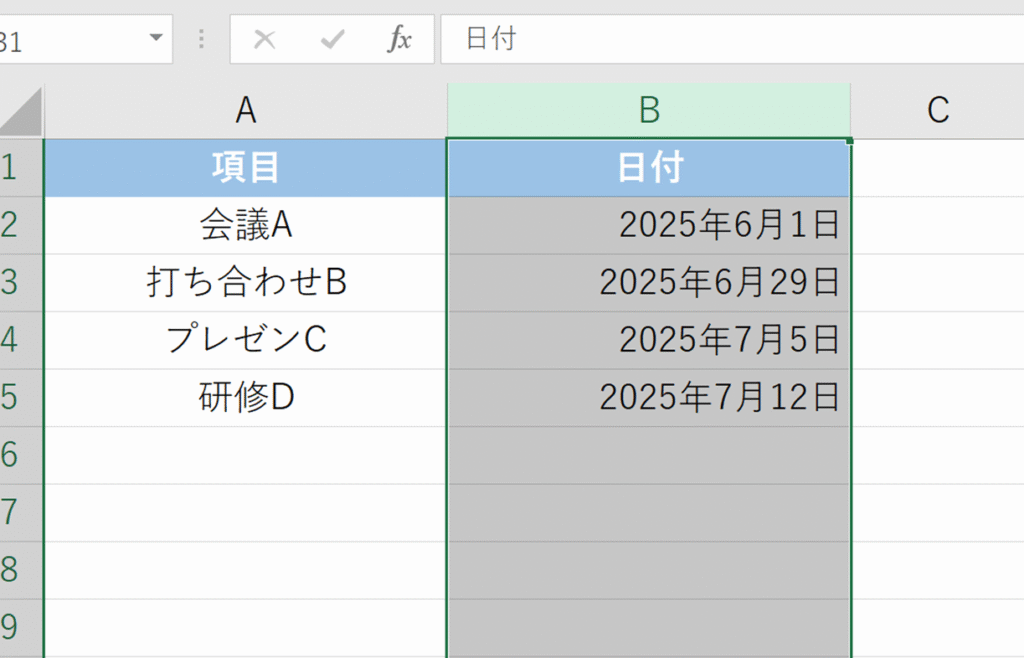1024x658 pixels.
Task: Click the enter checkmark formula bar icon
Action: (x=332, y=40)
